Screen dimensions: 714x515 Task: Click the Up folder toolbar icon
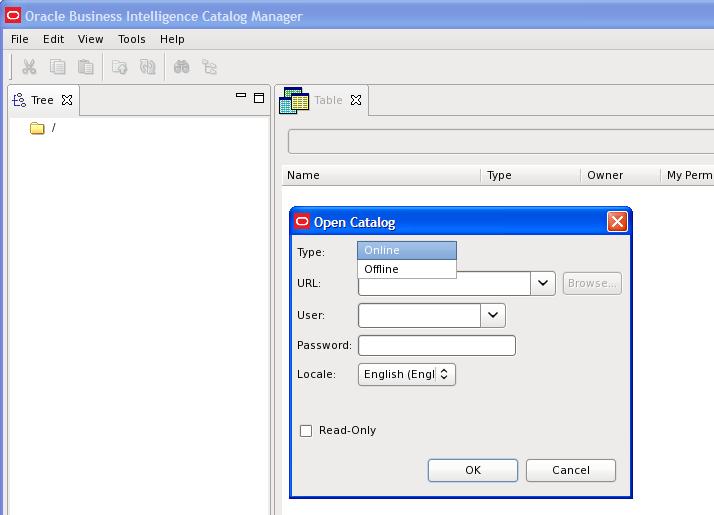click(119, 67)
